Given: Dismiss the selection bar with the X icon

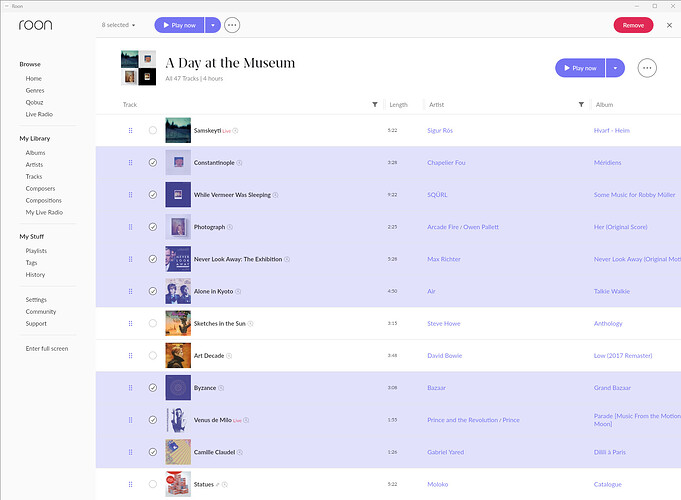Looking at the screenshot, I should [669, 25].
